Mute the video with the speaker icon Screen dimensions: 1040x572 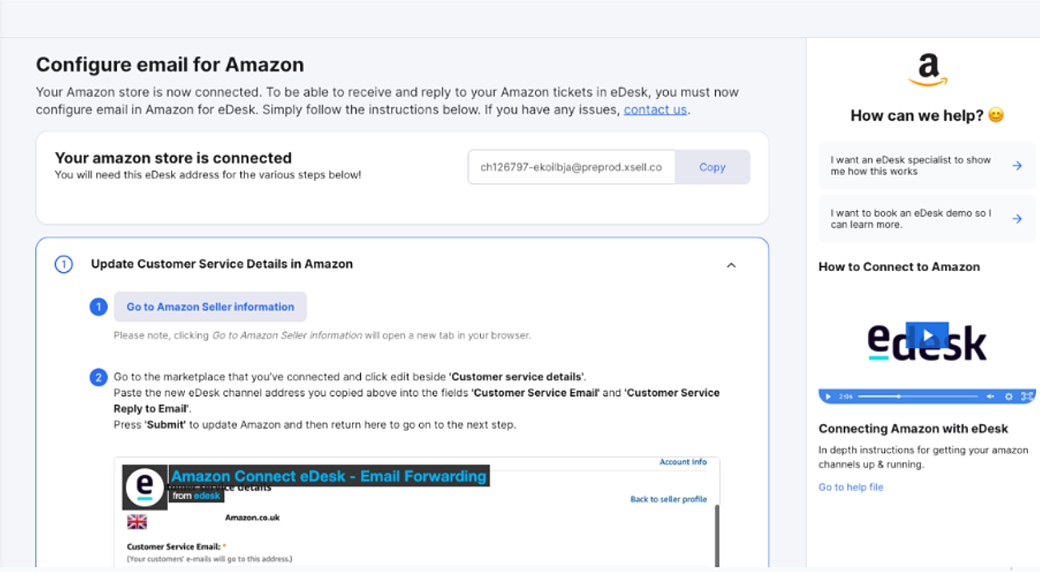990,396
